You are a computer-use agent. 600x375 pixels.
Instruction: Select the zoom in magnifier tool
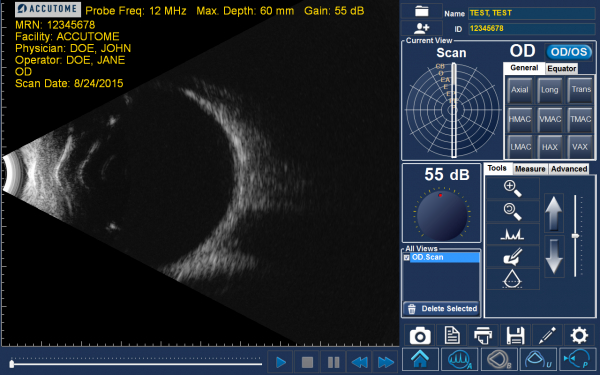click(x=512, y=188)
